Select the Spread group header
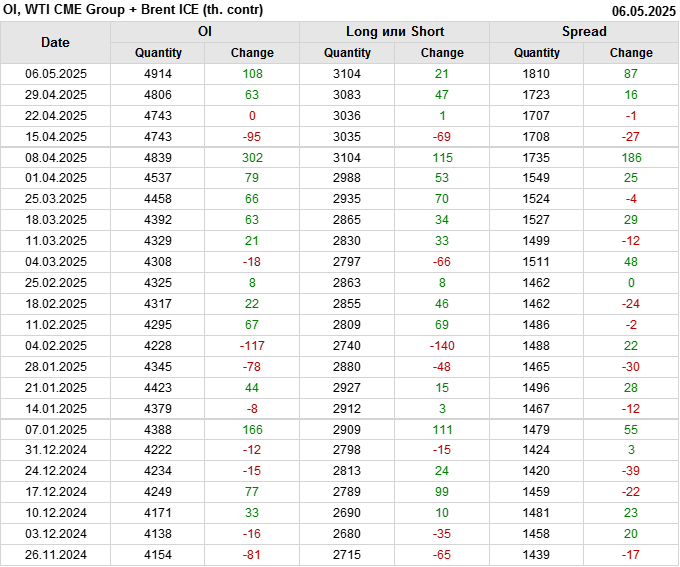The height and width of the screenshot is (567, 680). [x=584, y=32]
